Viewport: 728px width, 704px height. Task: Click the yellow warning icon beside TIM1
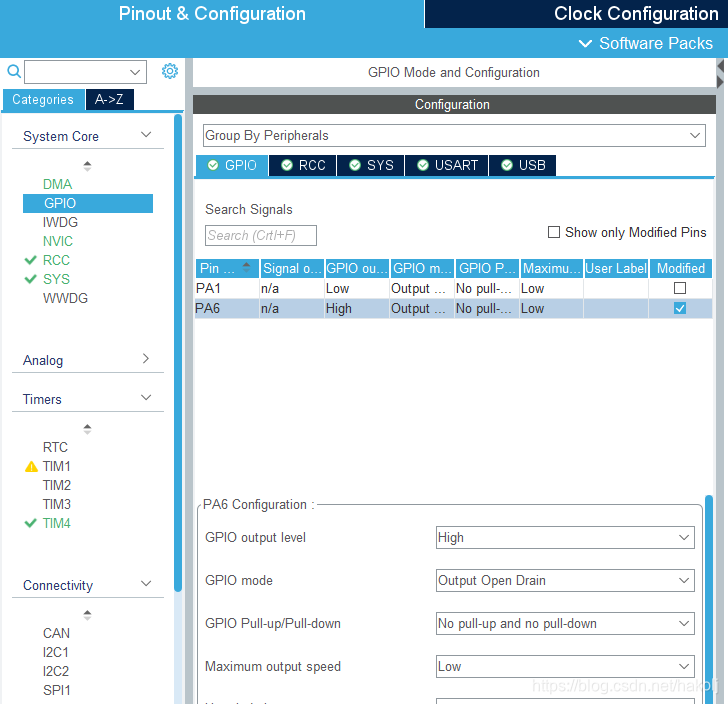point(31,466)
